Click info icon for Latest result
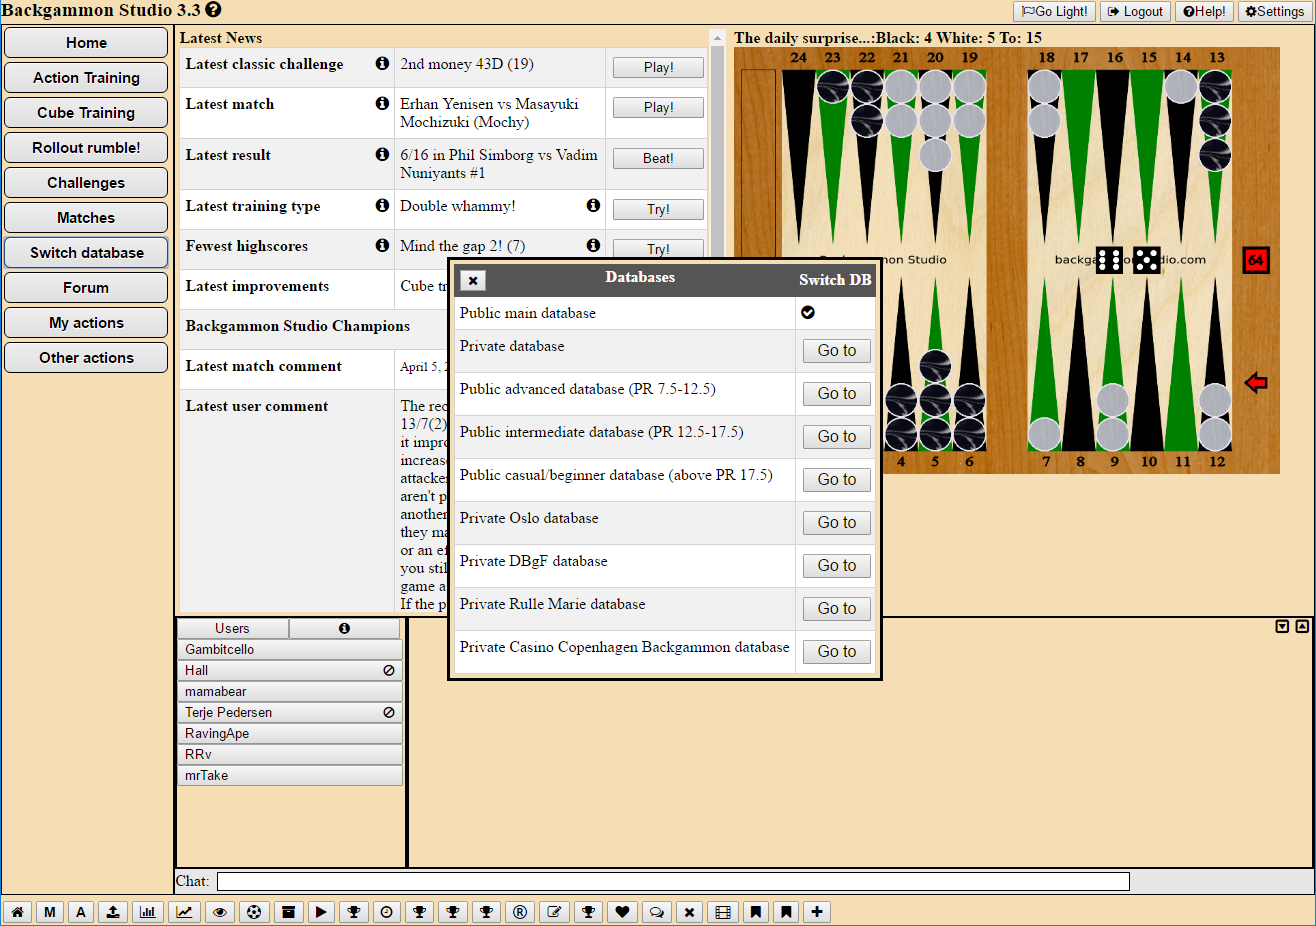 click(382, 154)
